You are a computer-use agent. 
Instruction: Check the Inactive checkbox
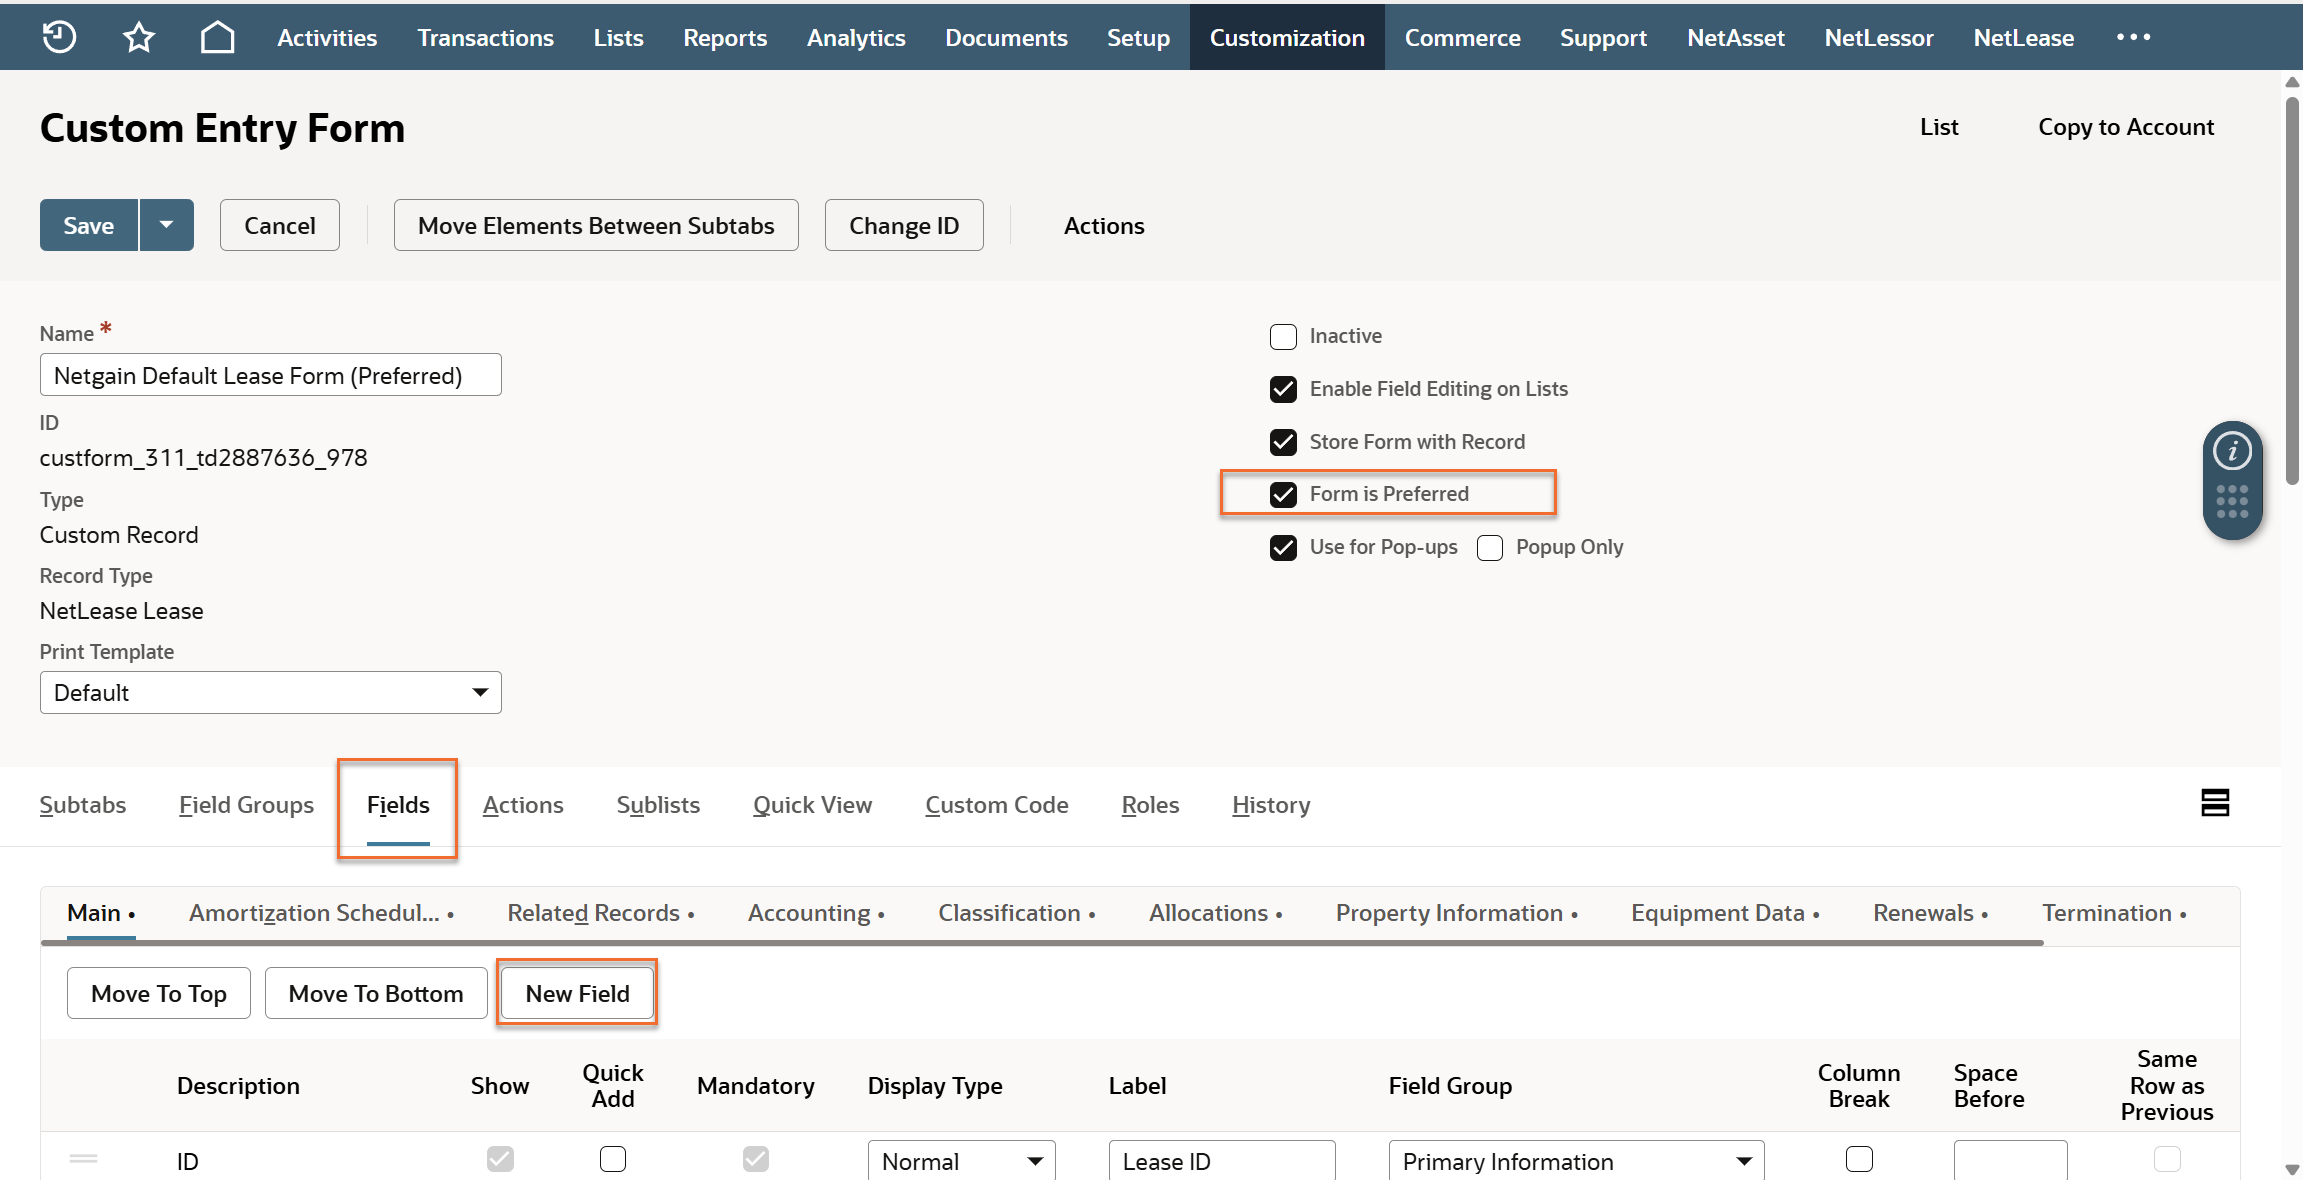pyautogui.click(x=1283, y=336)
